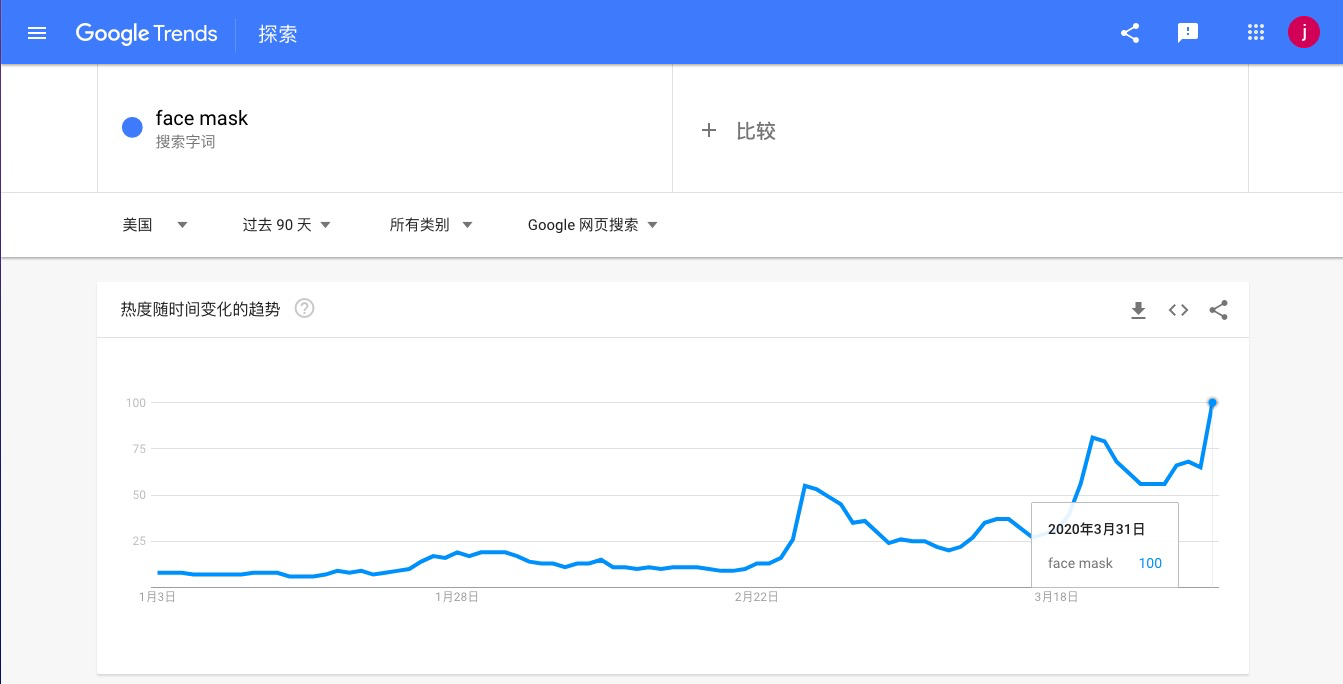The width and height of the screenshot is (1343, 684).
Task: Click the share icon in header
Action: (x=1130, y=33)
